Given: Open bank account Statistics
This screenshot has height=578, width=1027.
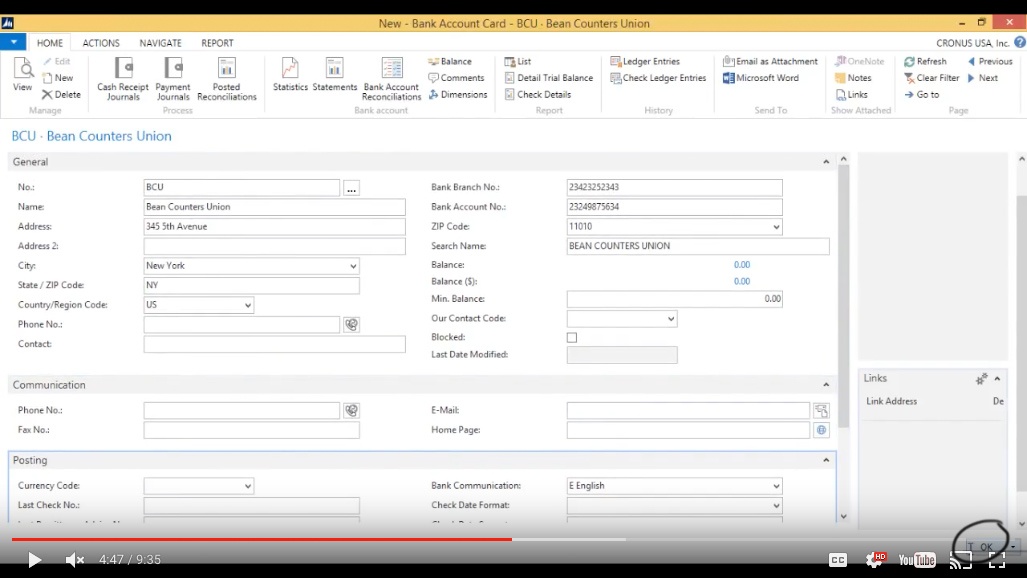Looking at the screenshot, I should point(290,74).
